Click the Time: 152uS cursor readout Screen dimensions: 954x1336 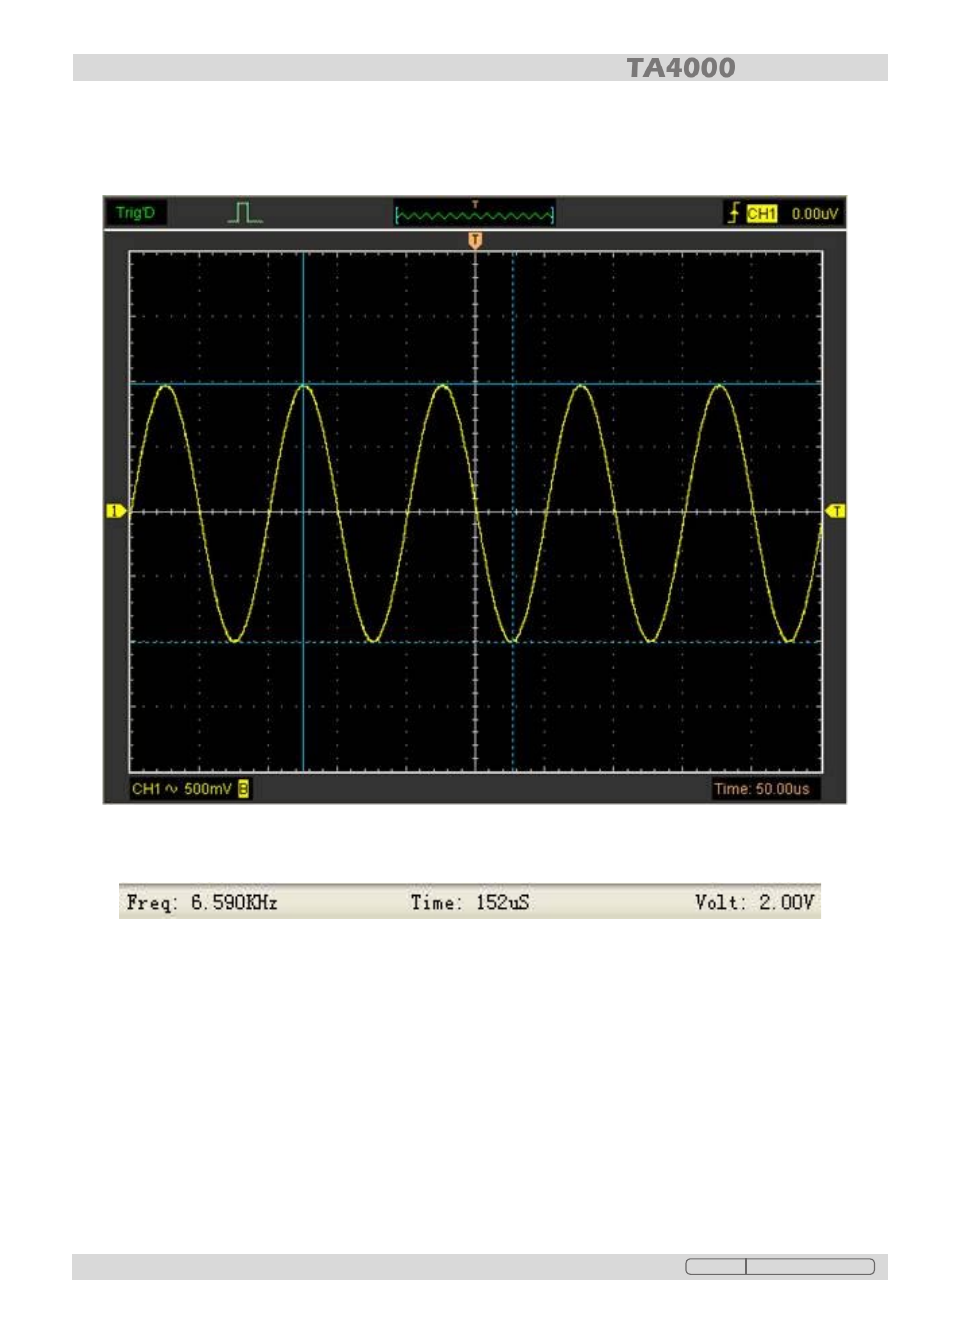(x=470, y=902)
